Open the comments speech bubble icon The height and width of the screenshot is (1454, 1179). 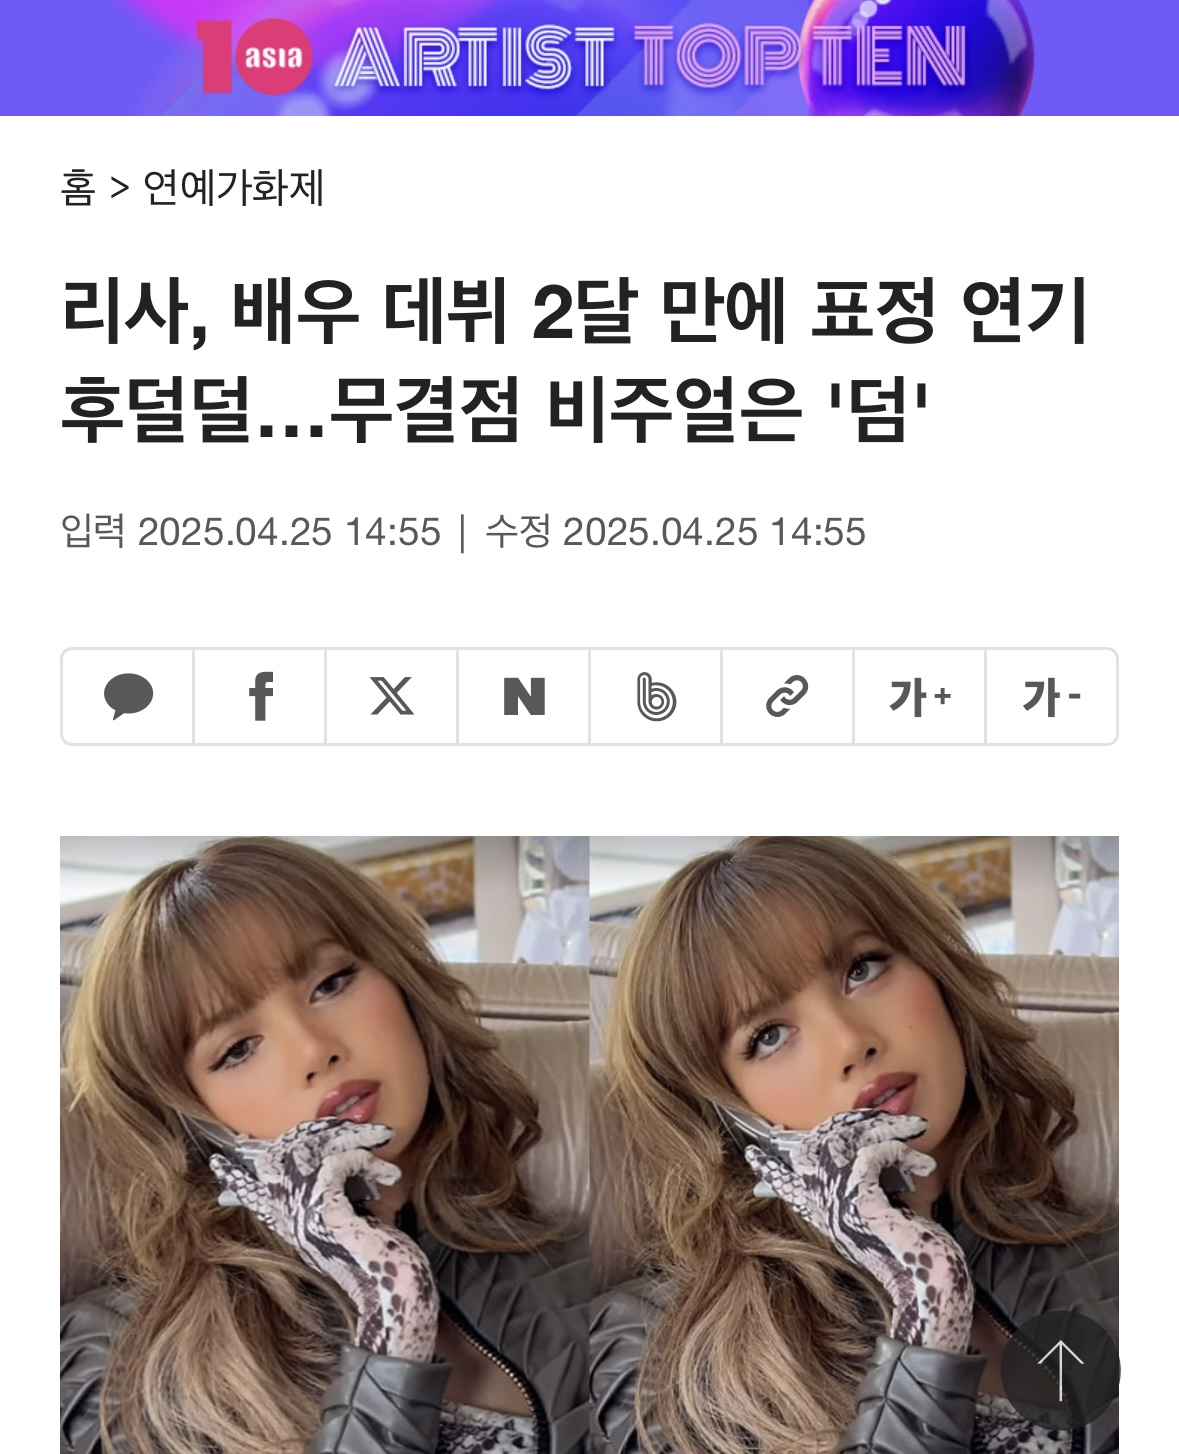coord(128,697)
